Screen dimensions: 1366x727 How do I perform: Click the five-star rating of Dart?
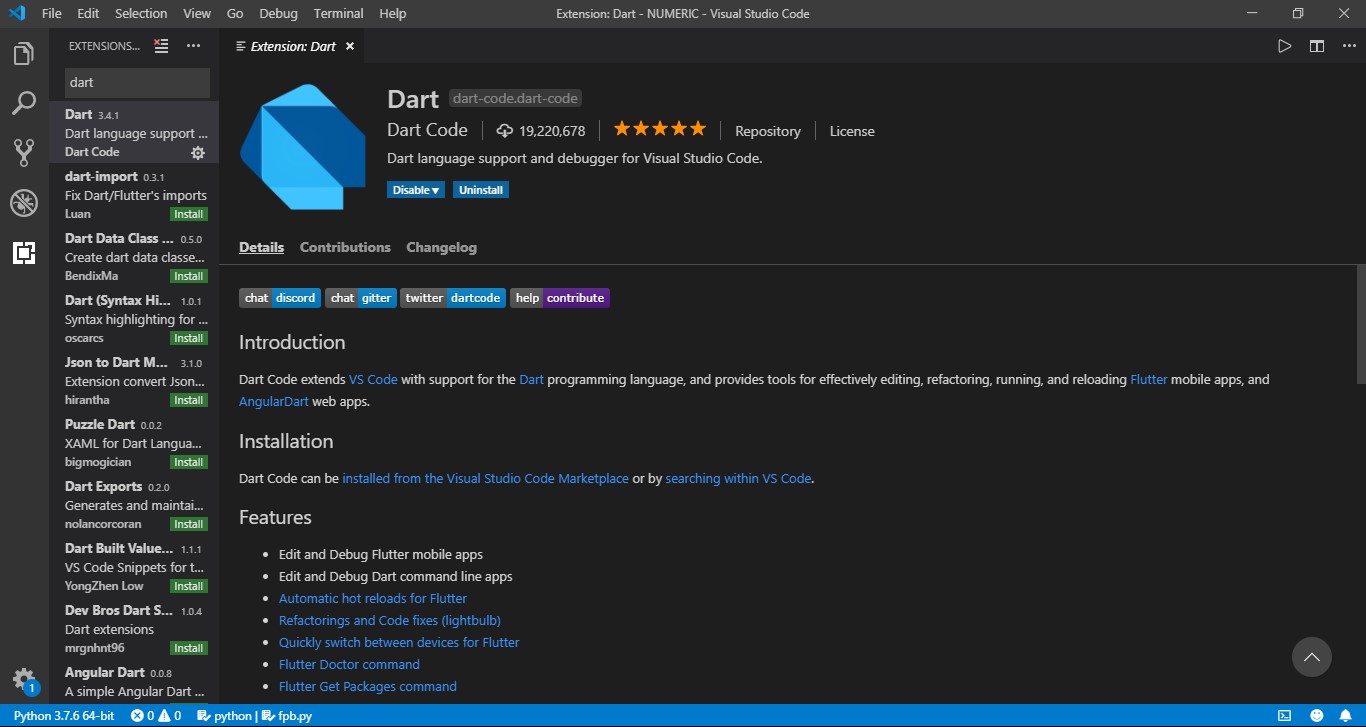[x=659, y=129]
